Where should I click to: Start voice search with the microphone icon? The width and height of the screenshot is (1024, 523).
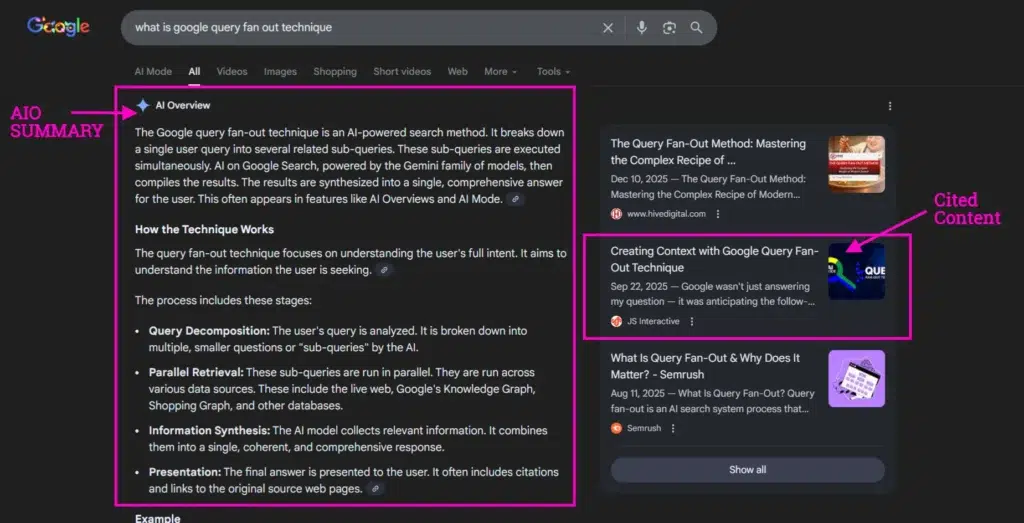point(642,28)
